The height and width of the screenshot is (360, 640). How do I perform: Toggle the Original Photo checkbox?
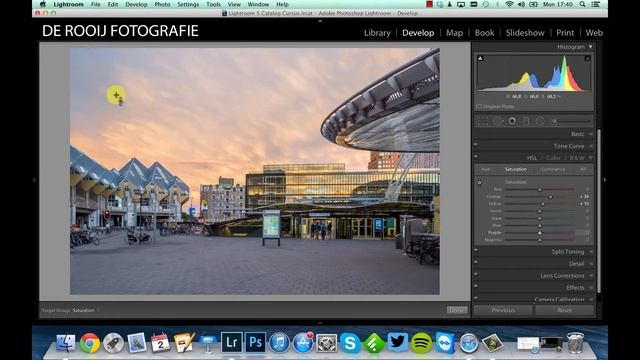click(479, 107)
